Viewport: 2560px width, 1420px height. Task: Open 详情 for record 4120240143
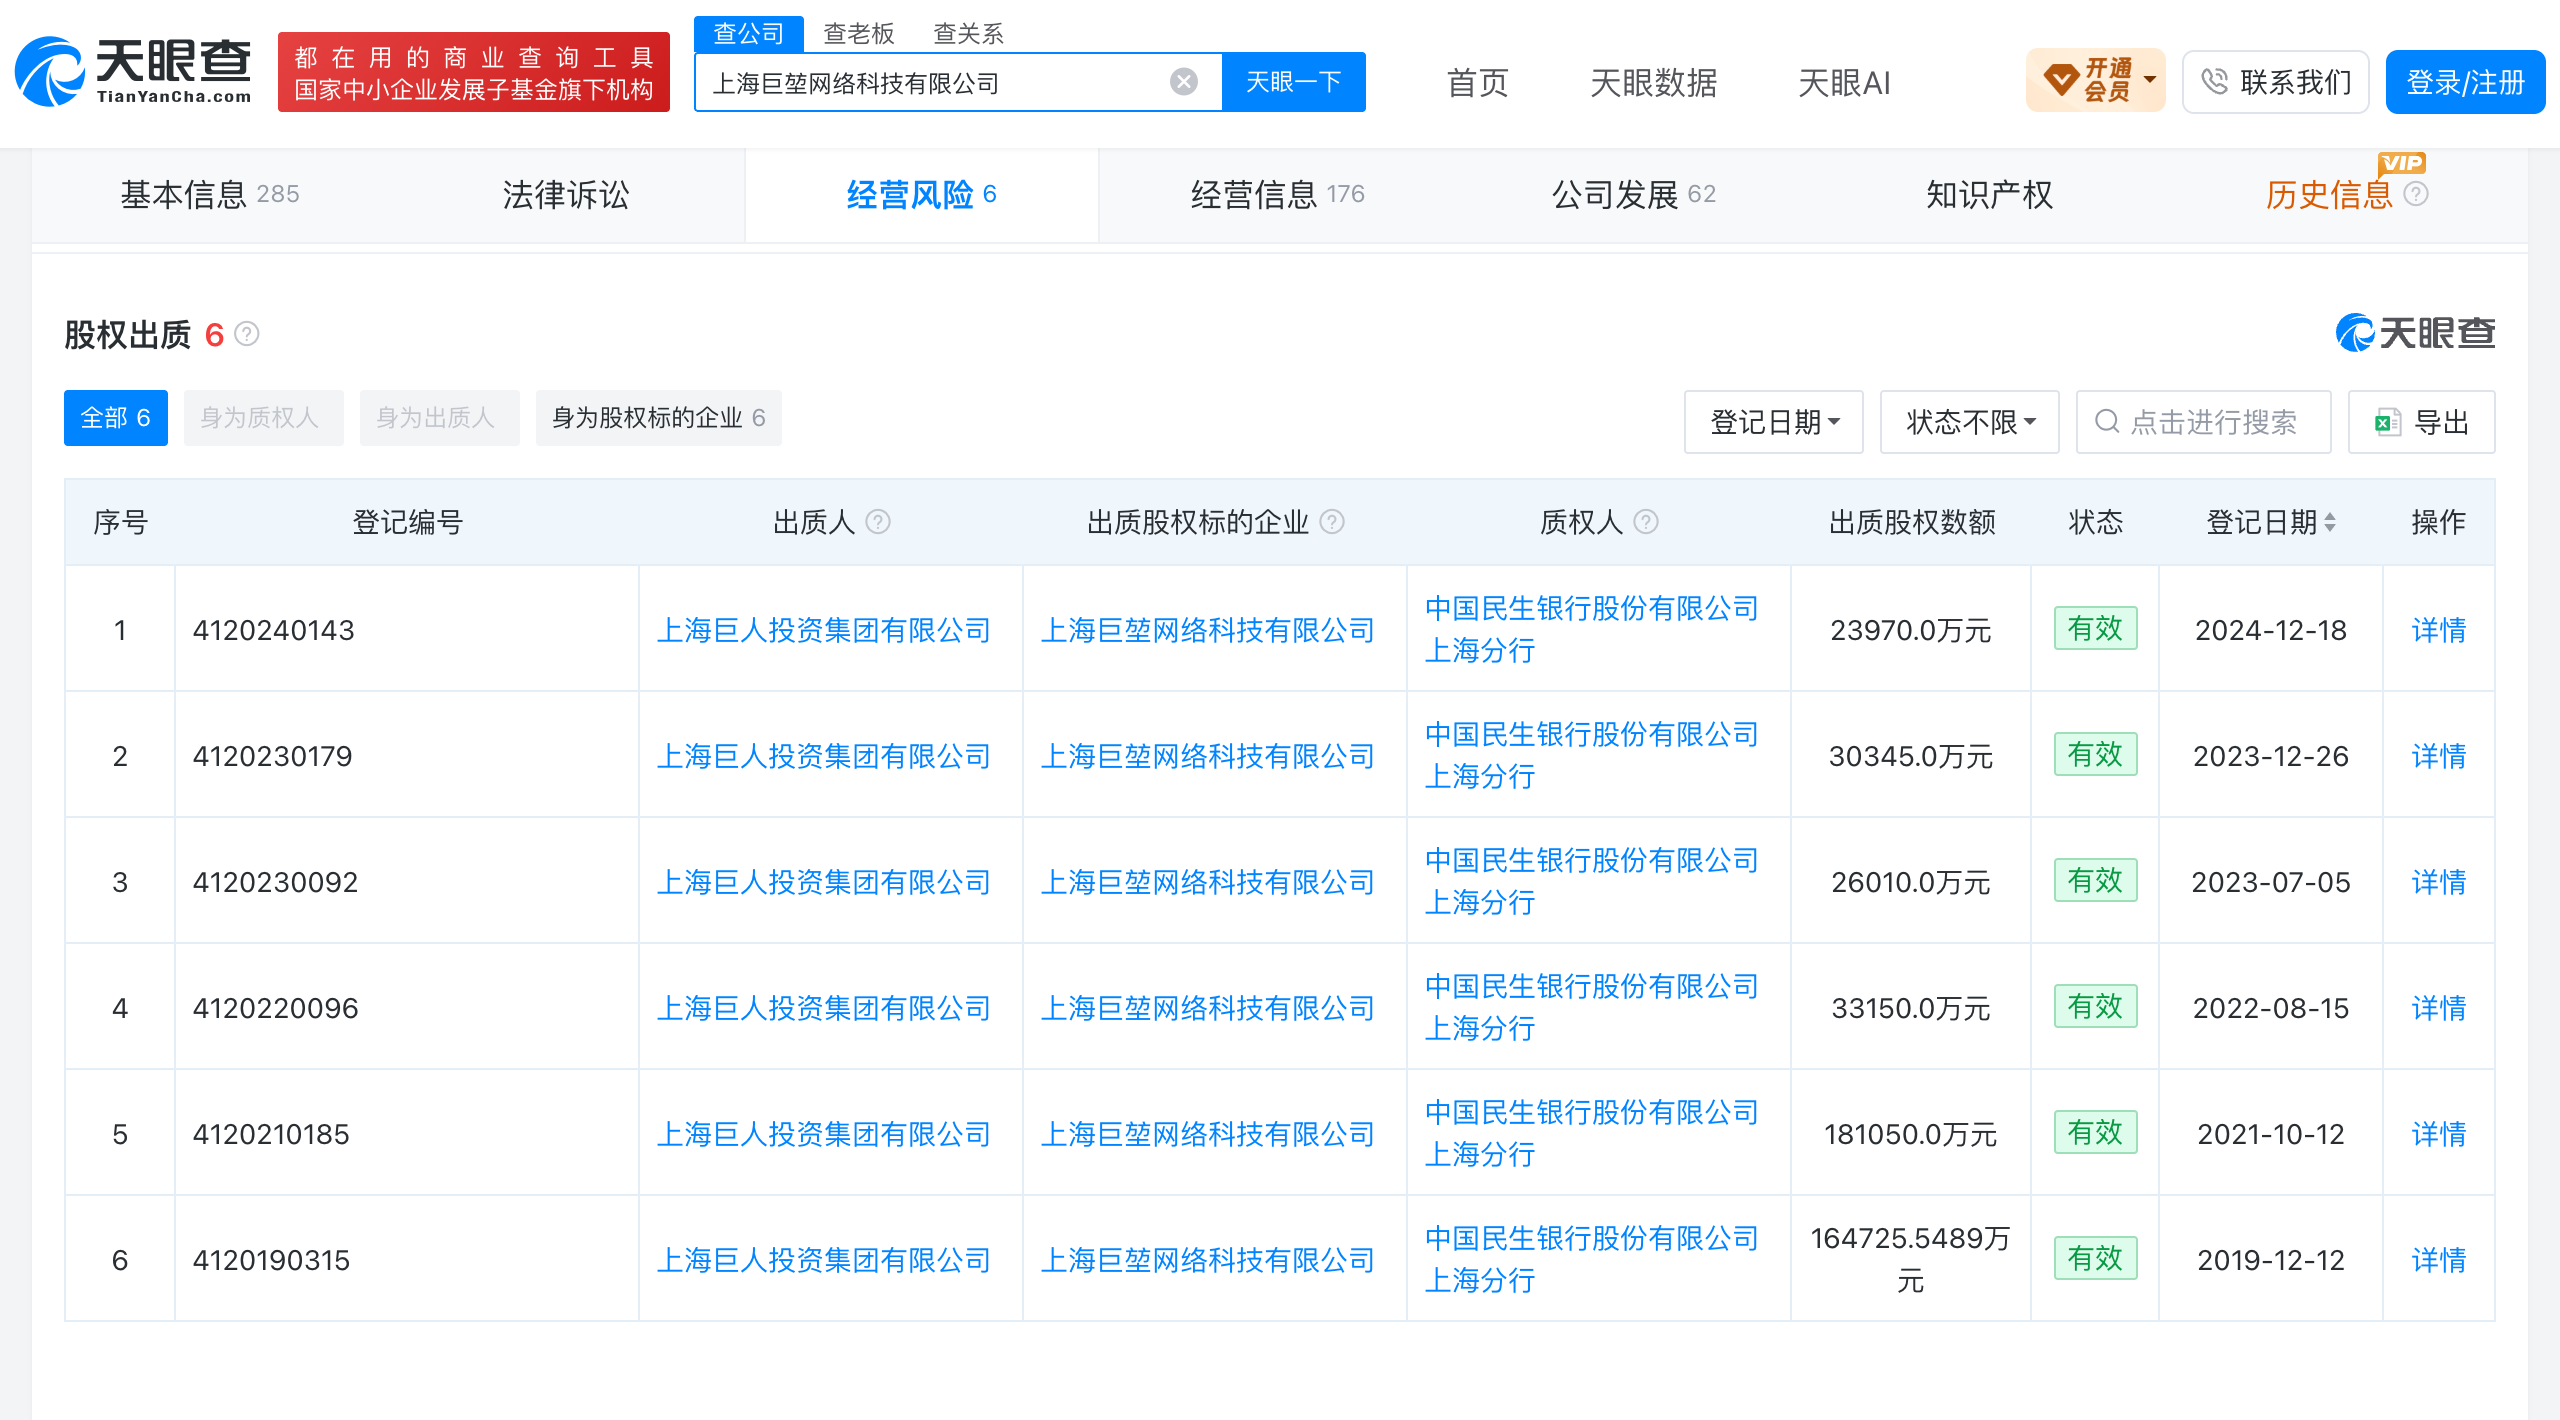[2439, 630]
